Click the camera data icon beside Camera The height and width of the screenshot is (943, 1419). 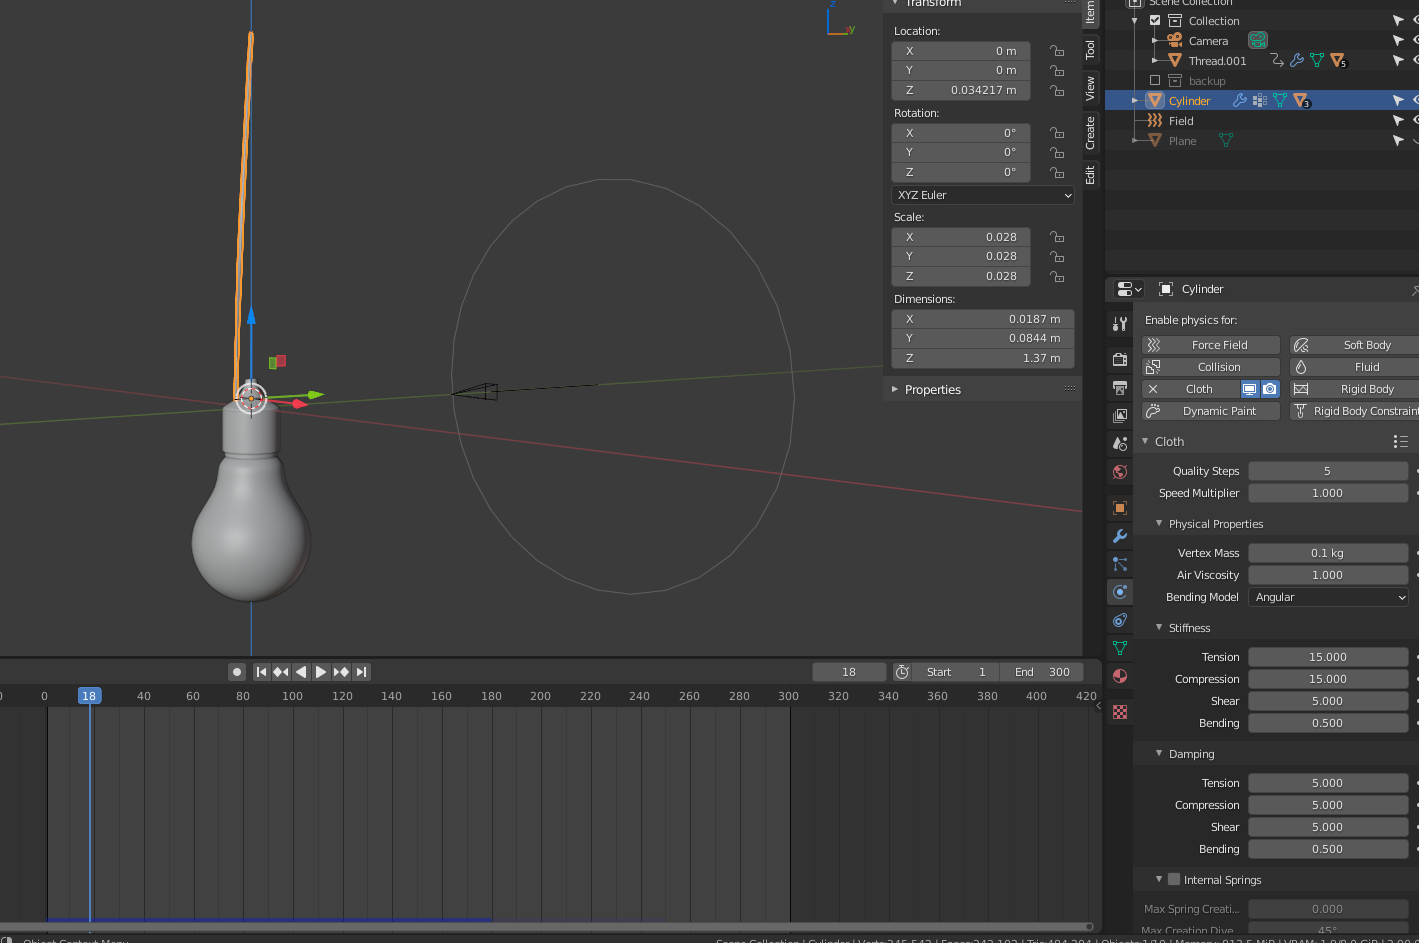pyautogui.click(x=1258, y=40)
